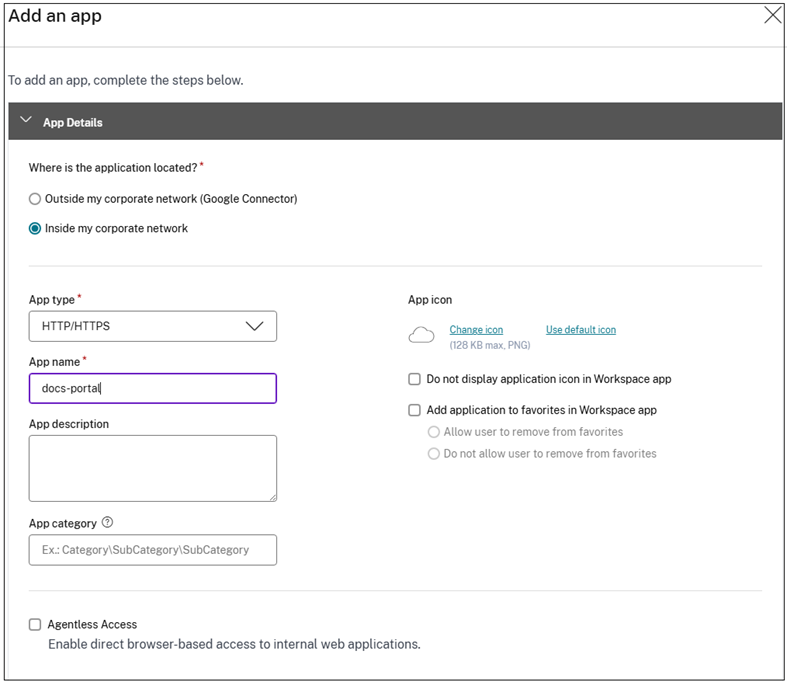The height and width of the screenshot is (682, 787).
Task: Open the App type dropdown
Action: tap(153, 326)
